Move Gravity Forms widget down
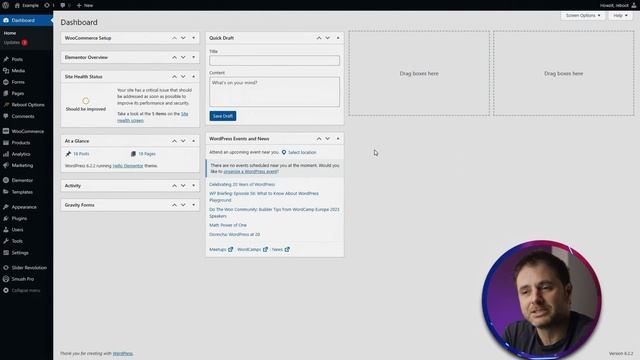This screenshot has width=640, height=360. tap(183, 205)
